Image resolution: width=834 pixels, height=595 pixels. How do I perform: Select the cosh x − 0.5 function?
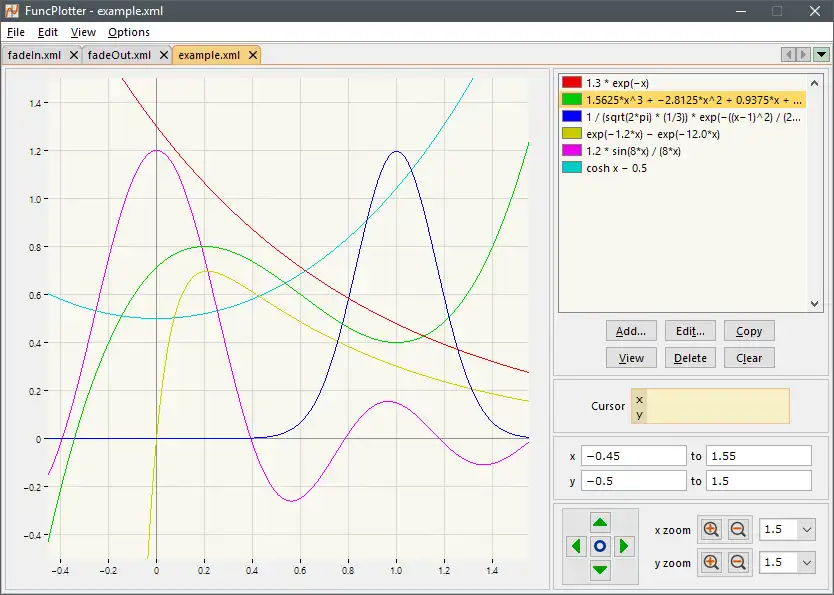tap(617, 168)
